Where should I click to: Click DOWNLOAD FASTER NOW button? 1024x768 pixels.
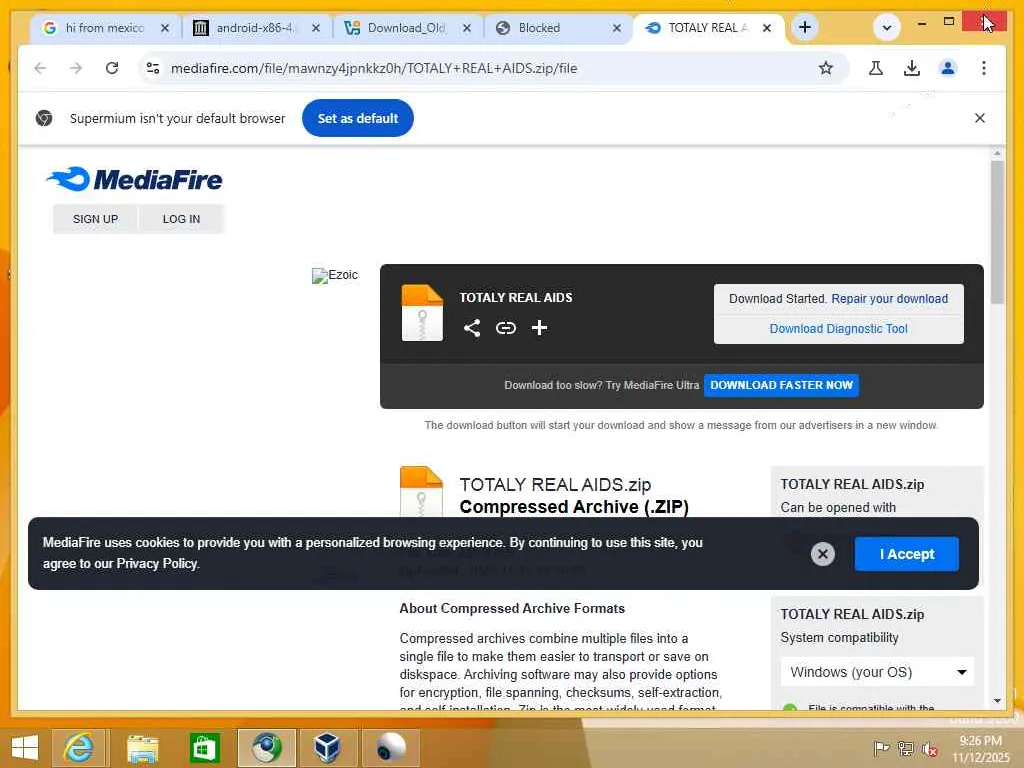point(781,385)
